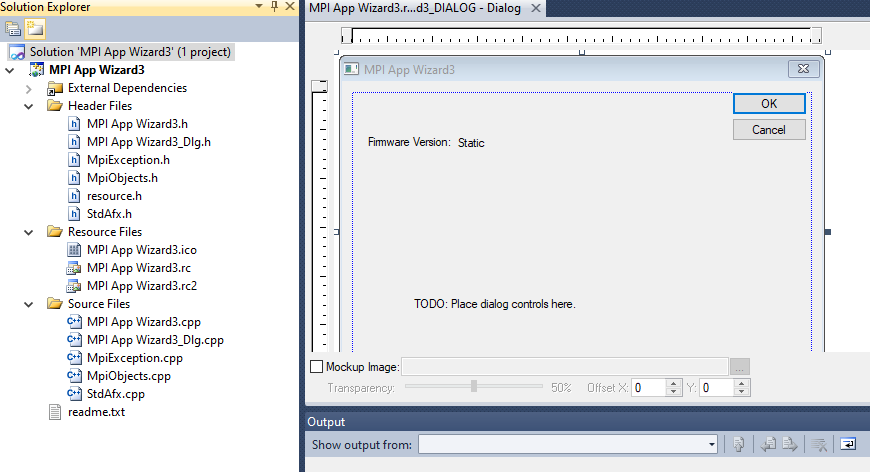Click the MpiObjects.cpp file icon

click(74, 376)
